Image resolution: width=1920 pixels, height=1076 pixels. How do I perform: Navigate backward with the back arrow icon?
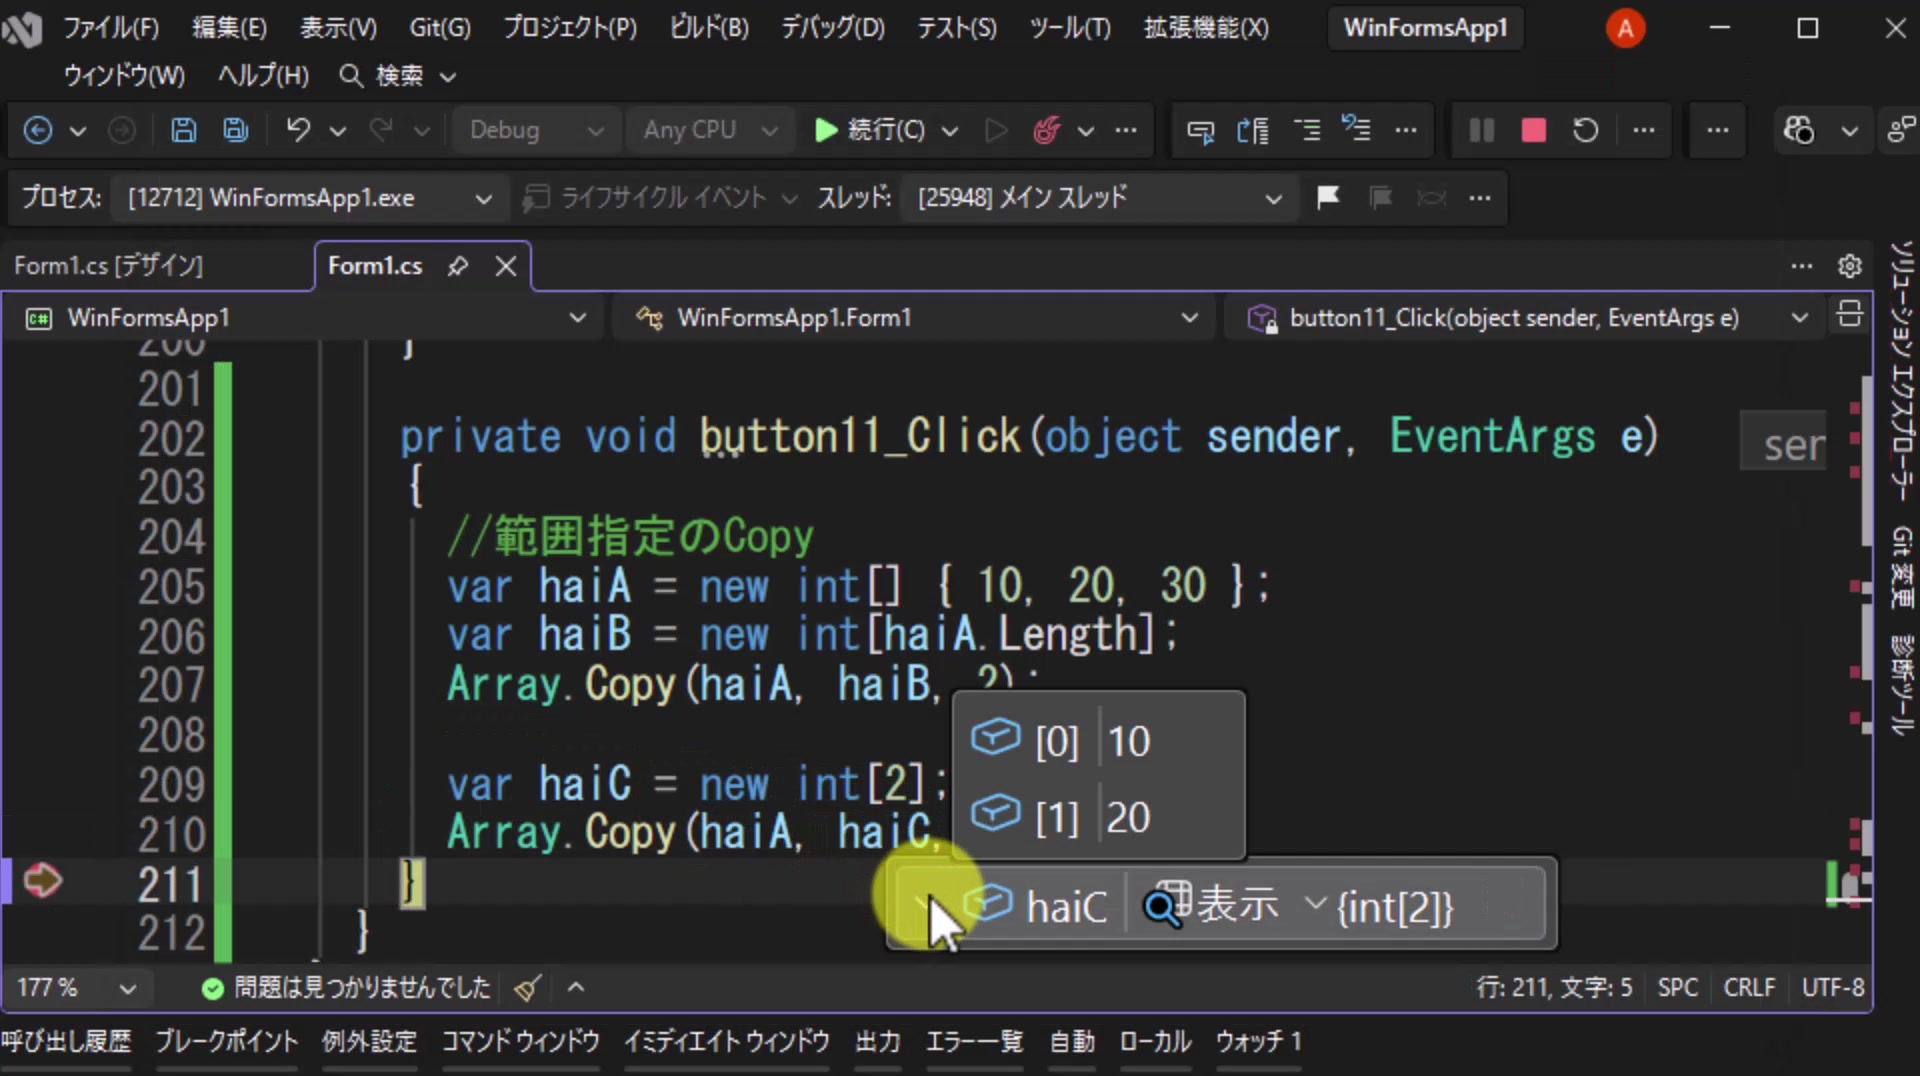38,130
